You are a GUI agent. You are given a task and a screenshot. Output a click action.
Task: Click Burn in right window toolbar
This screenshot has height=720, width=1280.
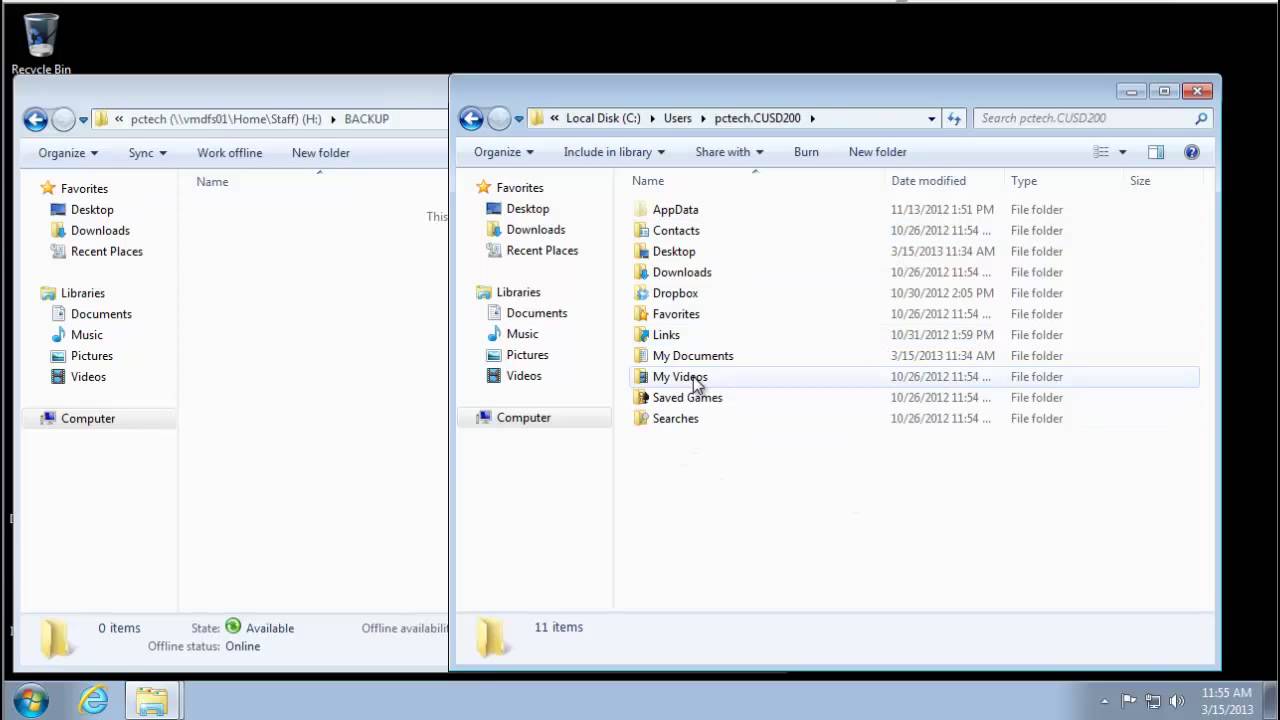tap(806, 152)
